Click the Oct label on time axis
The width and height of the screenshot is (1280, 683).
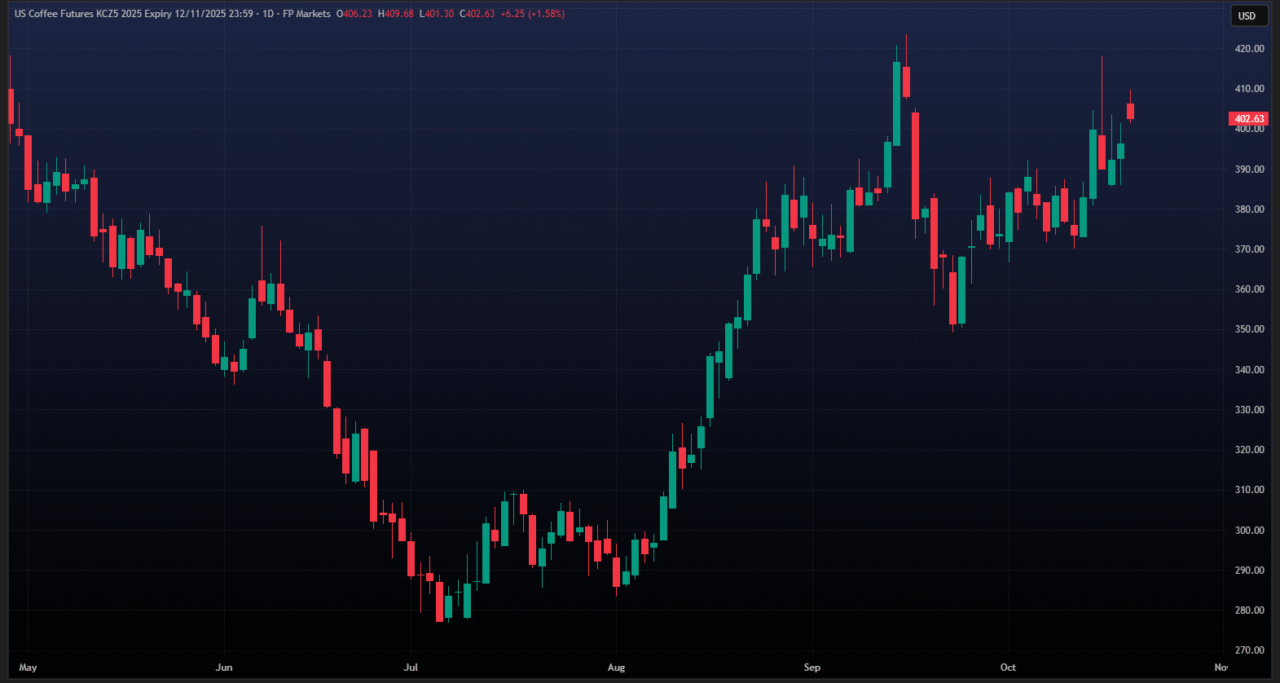[x=1008, y=667]
